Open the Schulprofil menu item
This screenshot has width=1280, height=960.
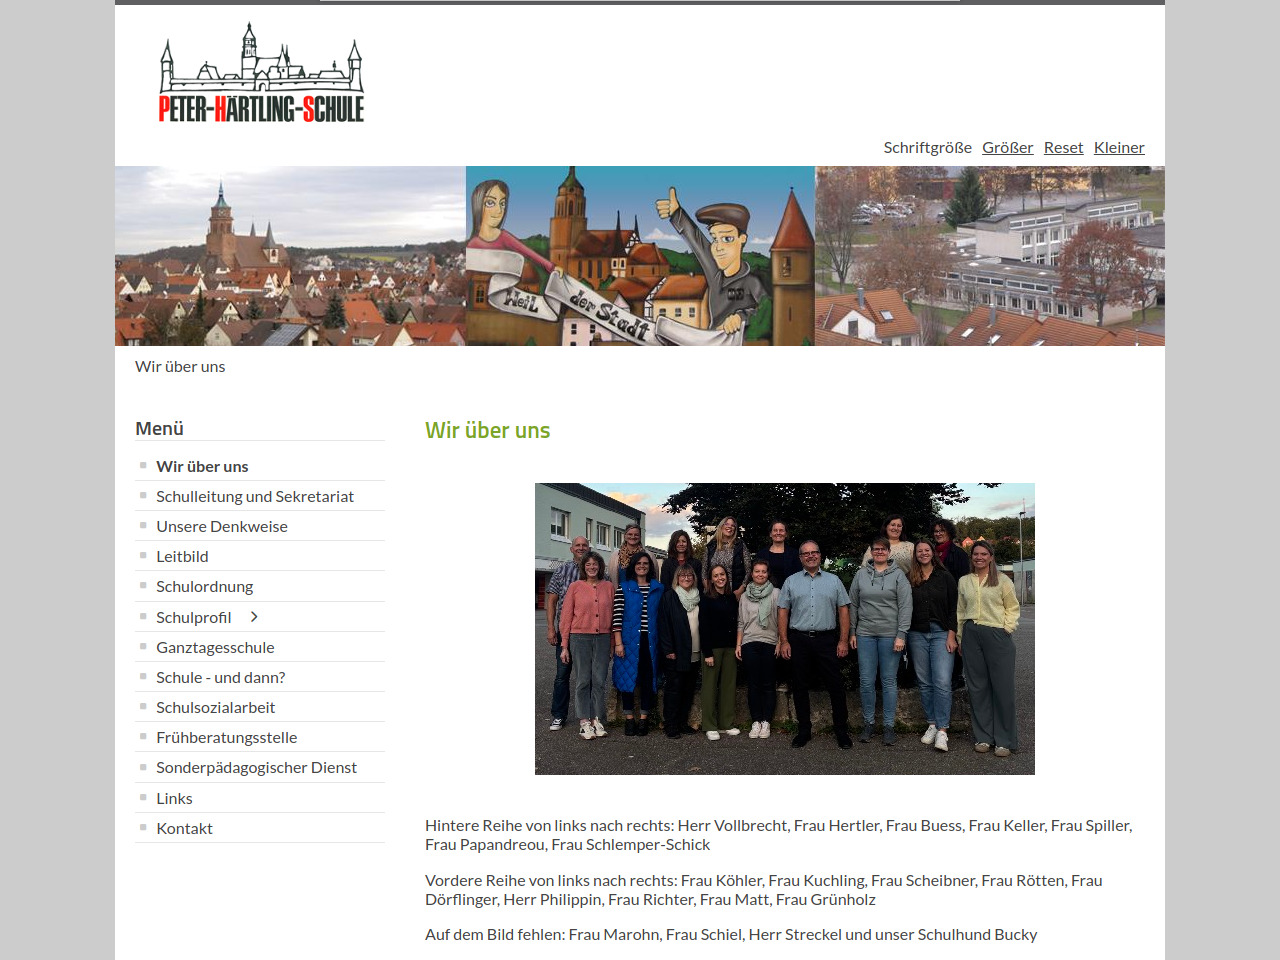(193, 617)
